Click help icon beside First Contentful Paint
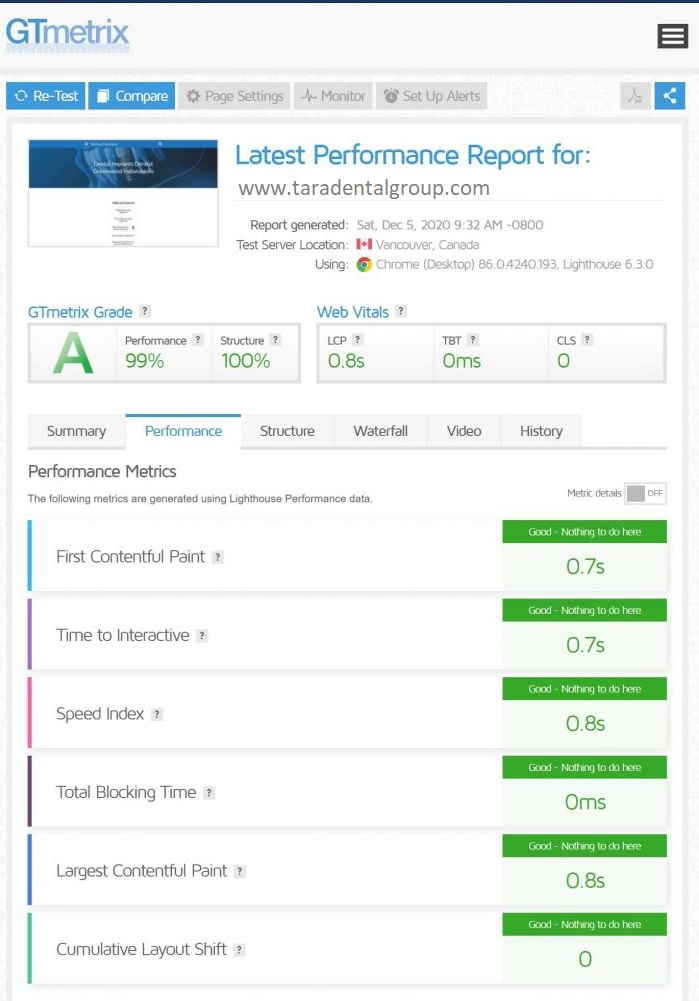The height and width of the screenshot is (1001, 699). 218,557
